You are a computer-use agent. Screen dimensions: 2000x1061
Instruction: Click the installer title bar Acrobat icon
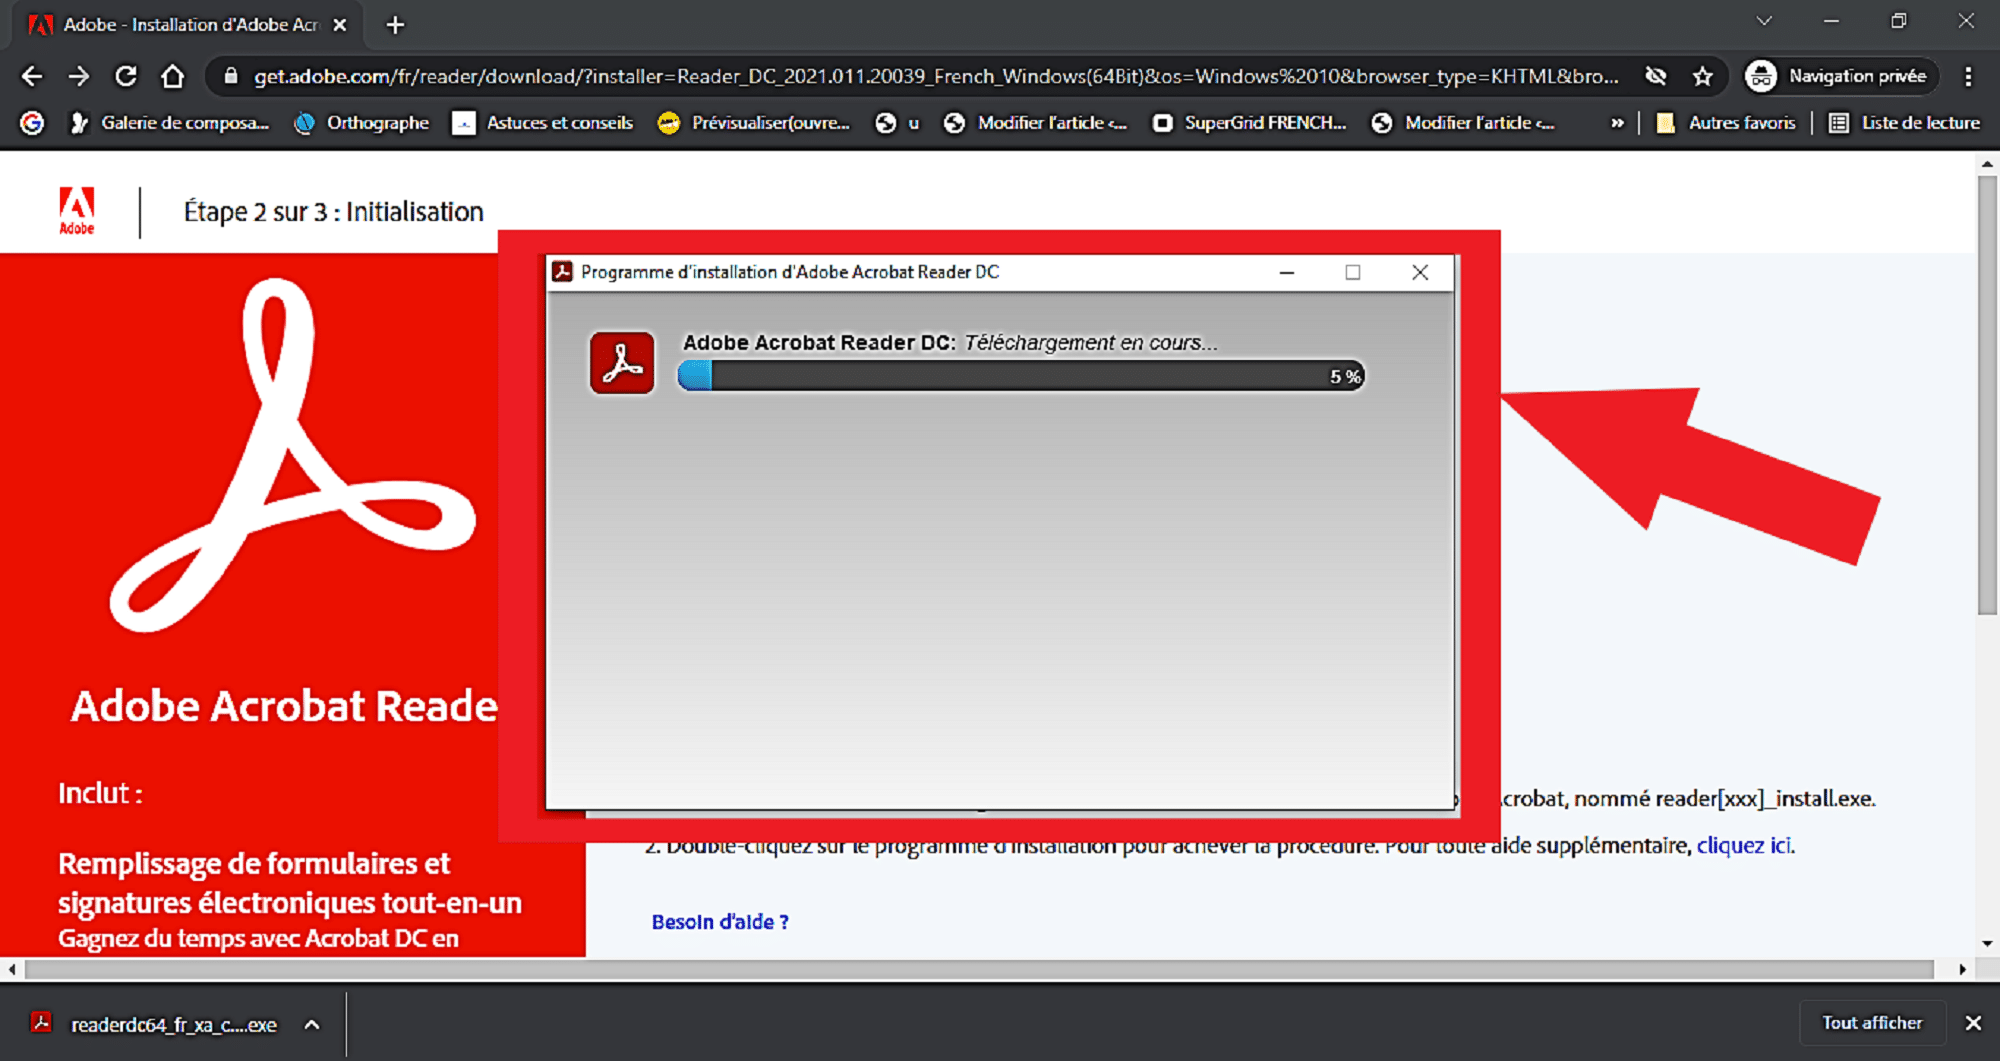[x=563, y=272]
